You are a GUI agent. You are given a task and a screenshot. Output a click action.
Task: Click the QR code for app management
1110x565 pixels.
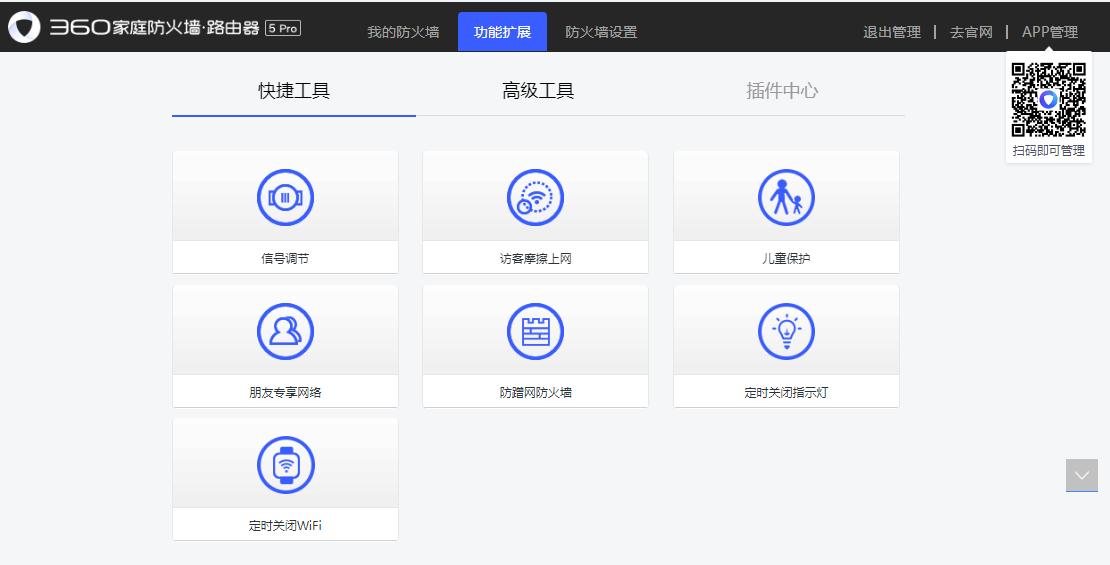[x=1048, y=100]
